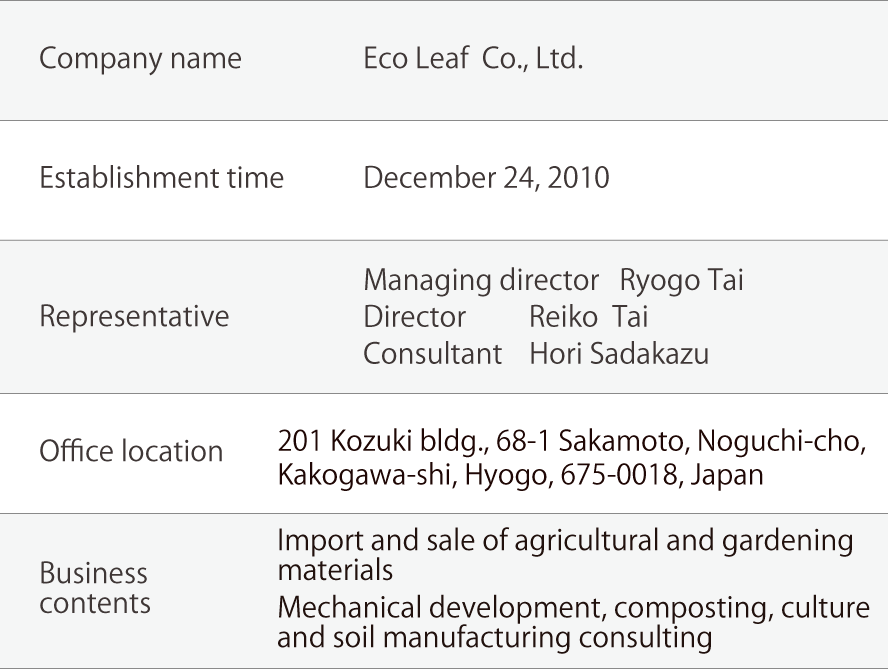Click the "Establishment time" row label
This screenshot has height=669, width=888.
pyautogui.click(x=161, y=179)
